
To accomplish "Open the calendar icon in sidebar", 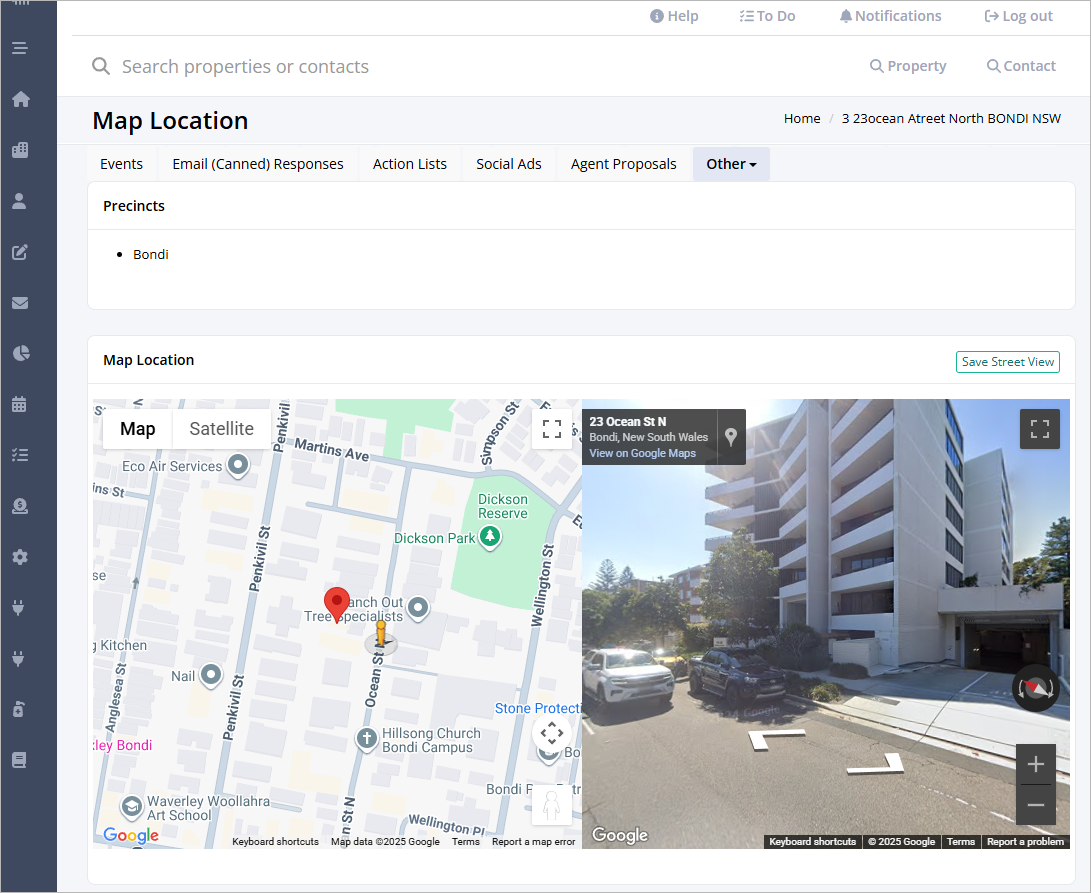I will tap(19, 404).
